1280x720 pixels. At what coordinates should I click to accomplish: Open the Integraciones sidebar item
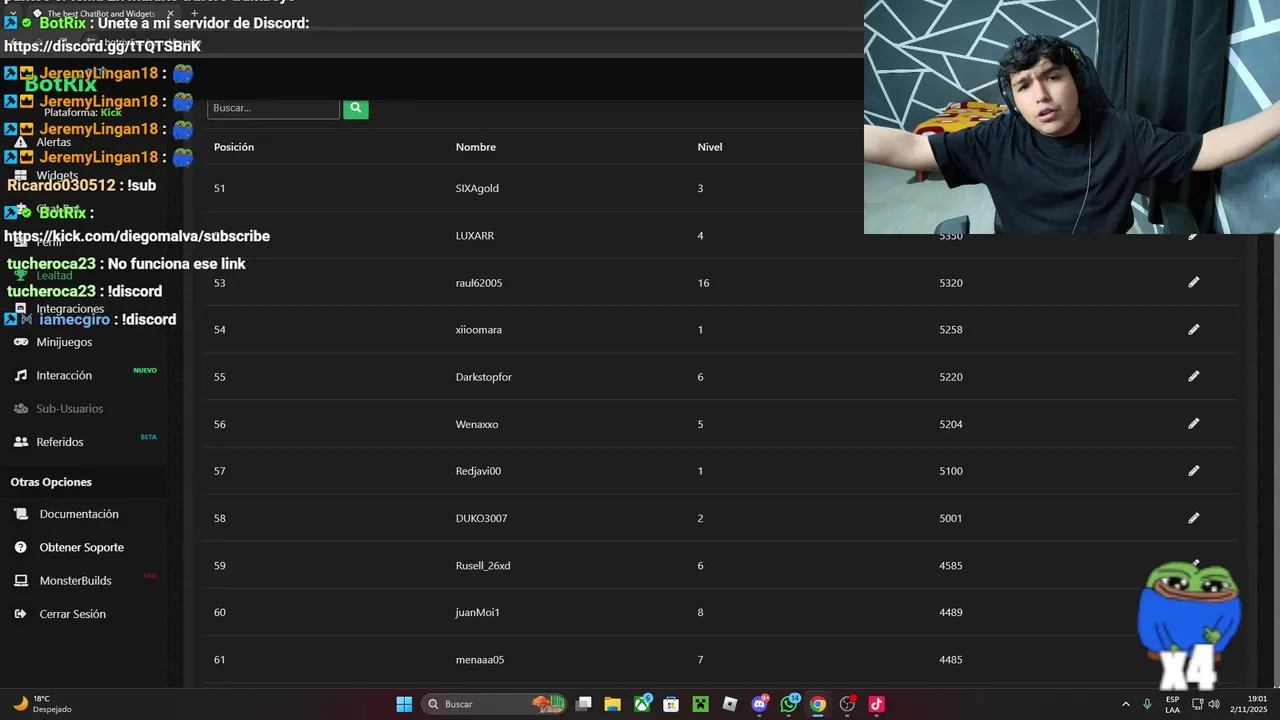(70, 309)
